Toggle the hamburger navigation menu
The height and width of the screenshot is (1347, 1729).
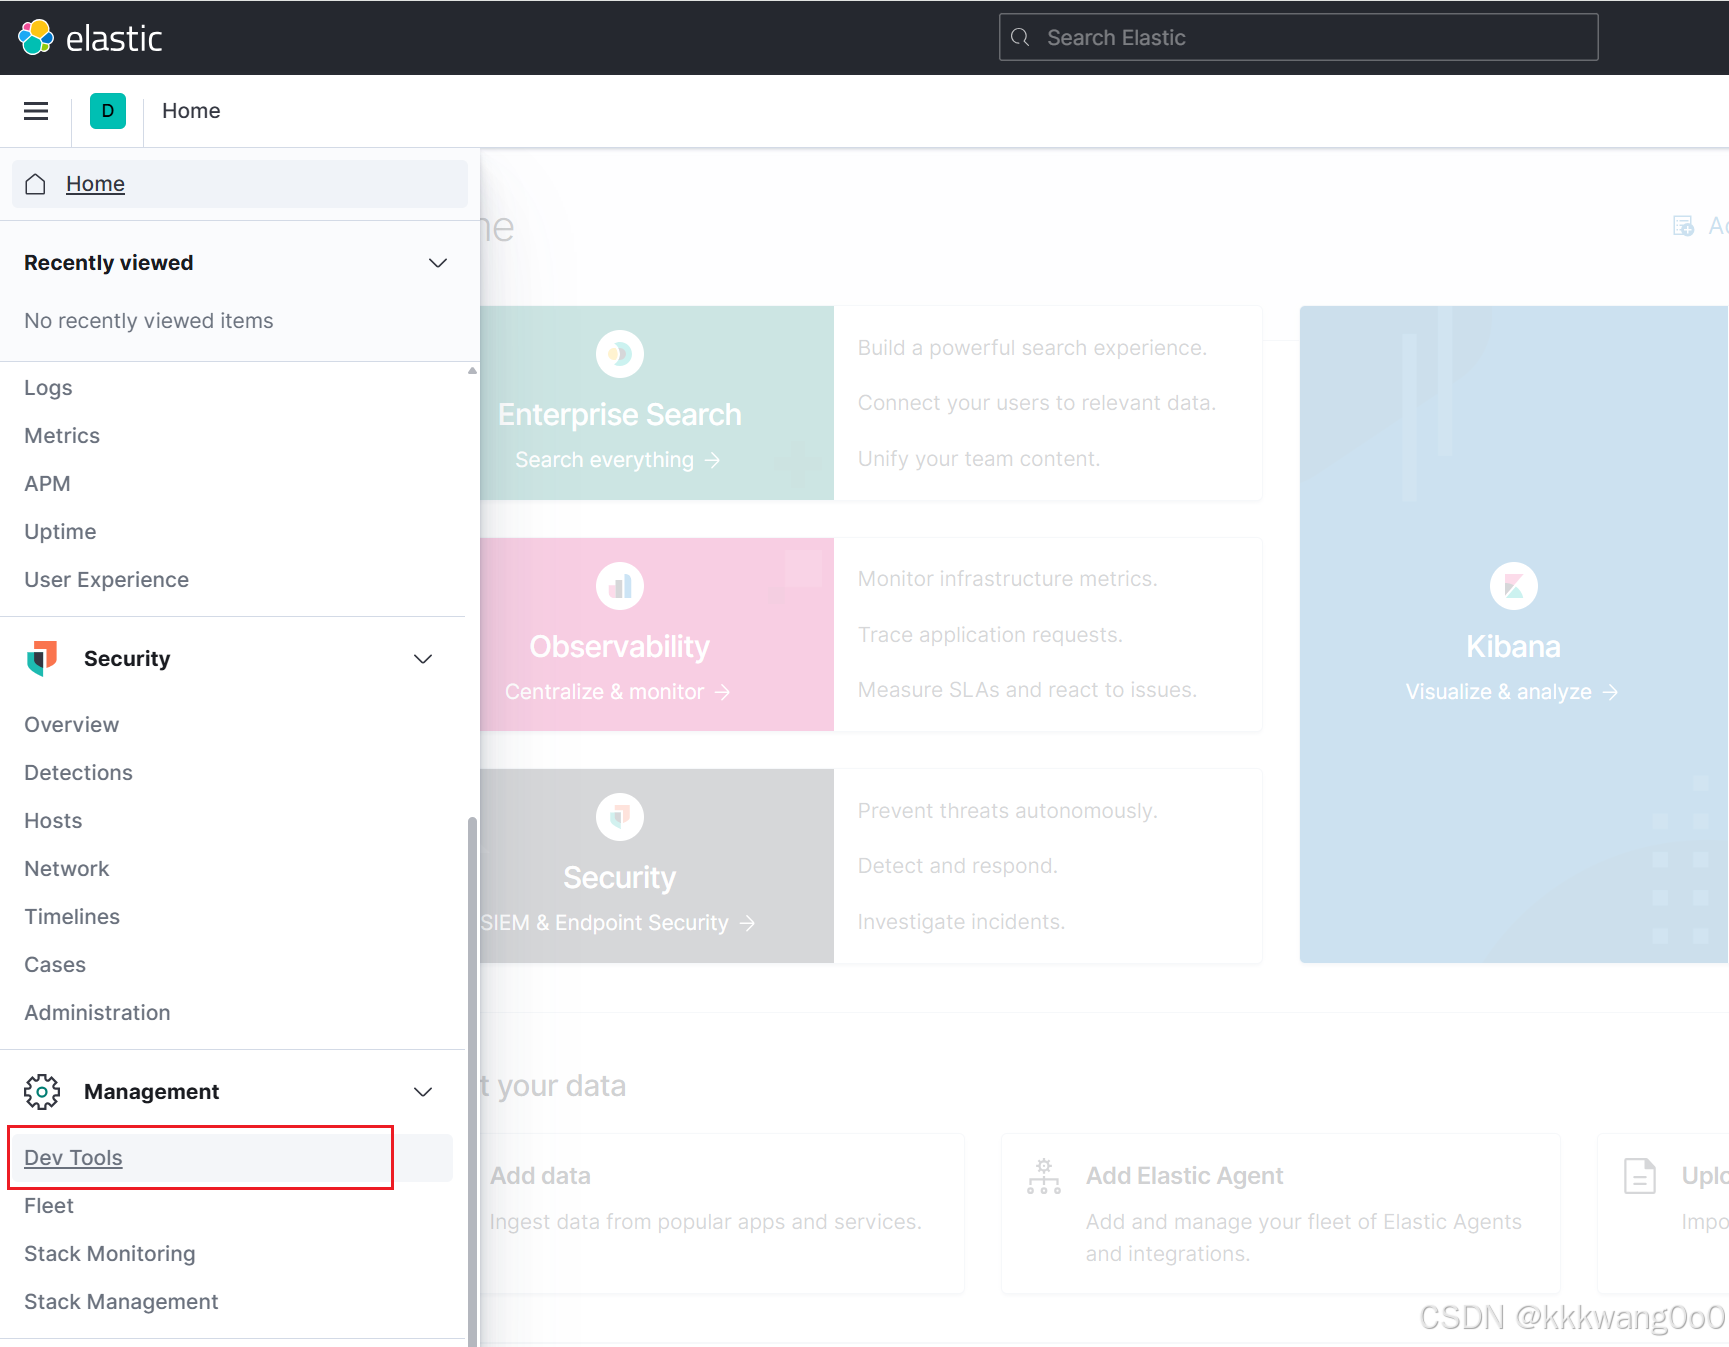36,111
